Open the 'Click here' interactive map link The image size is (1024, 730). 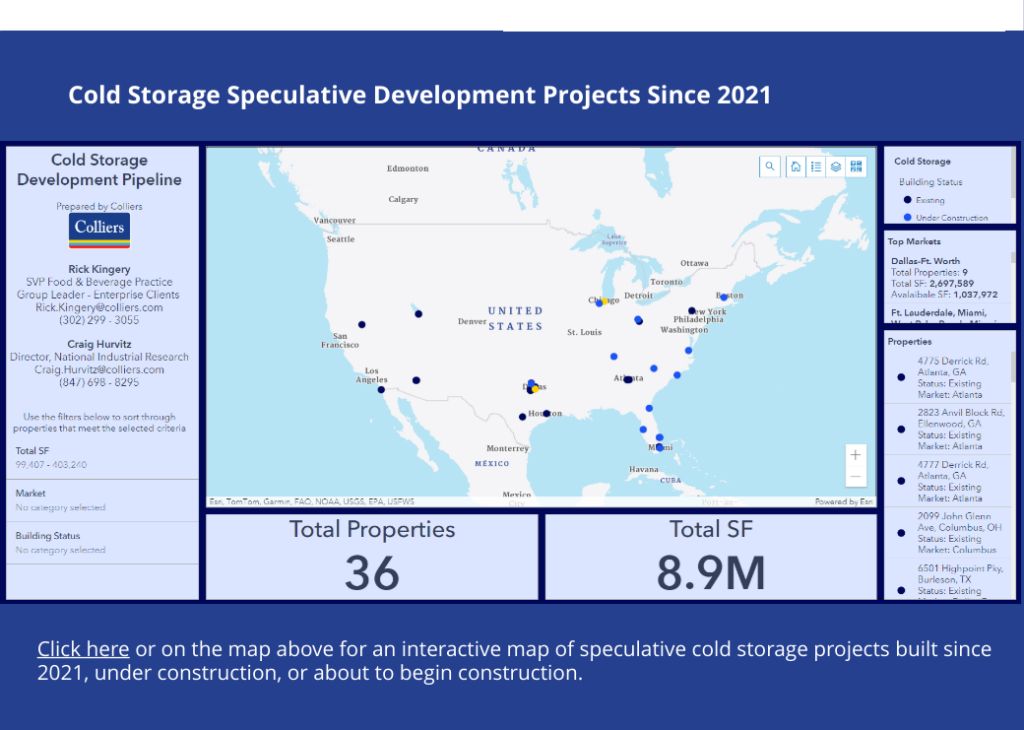(83, 648)
